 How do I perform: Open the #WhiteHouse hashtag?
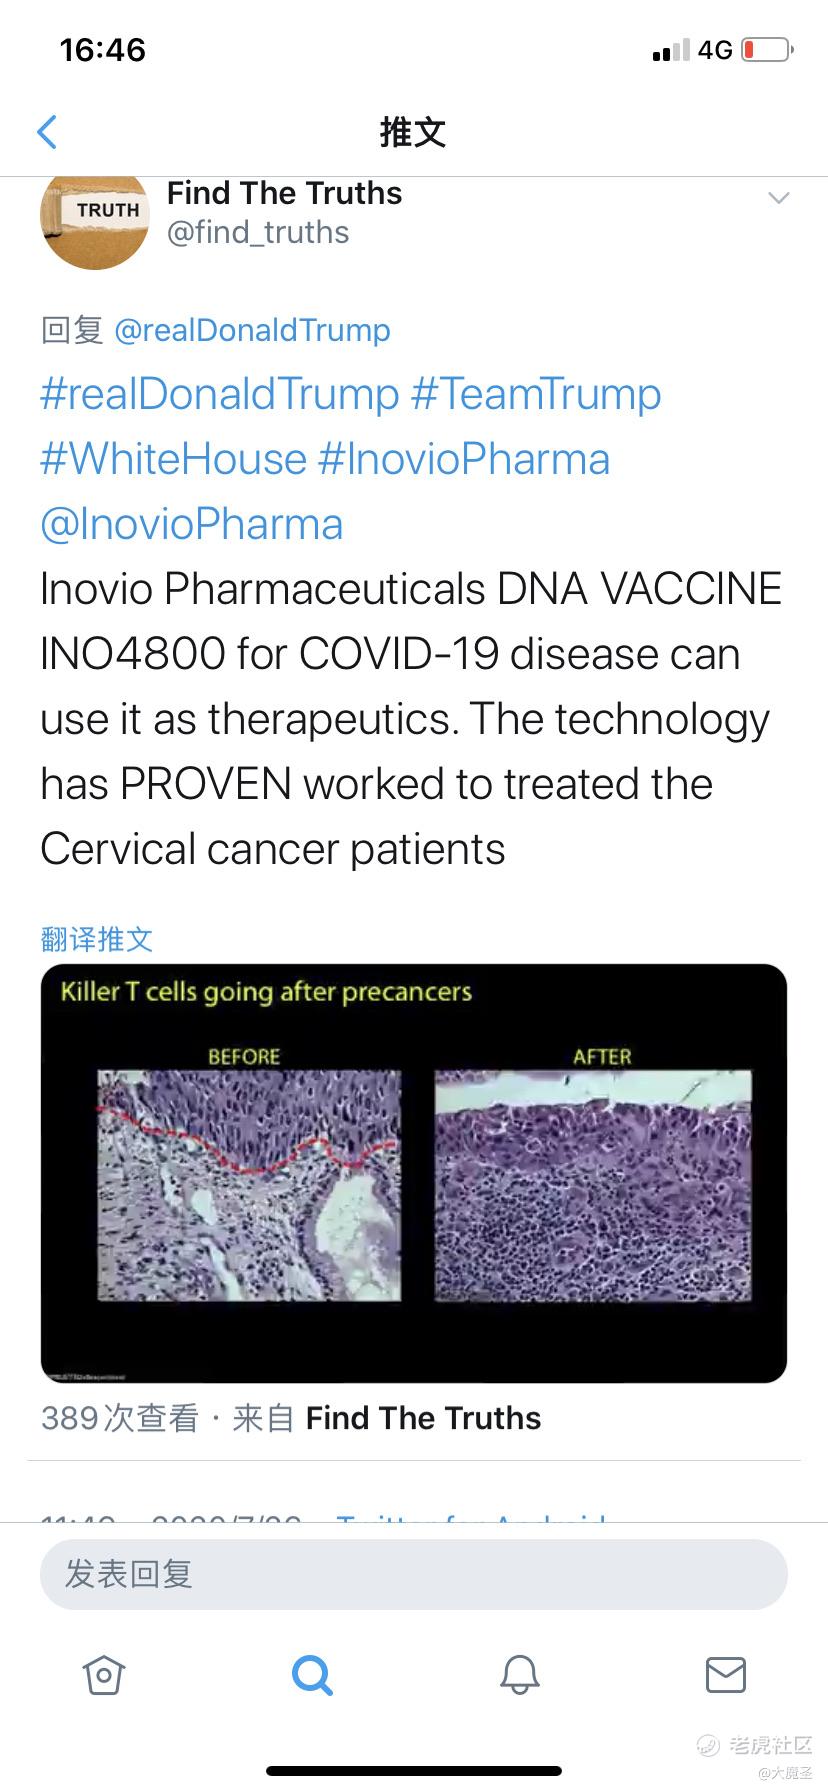pos(173,459)
